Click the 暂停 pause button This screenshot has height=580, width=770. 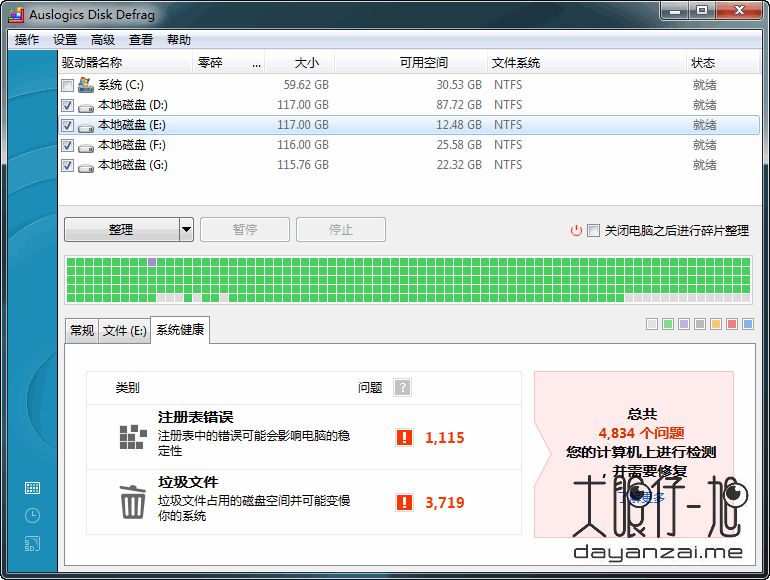click(245, 229)
